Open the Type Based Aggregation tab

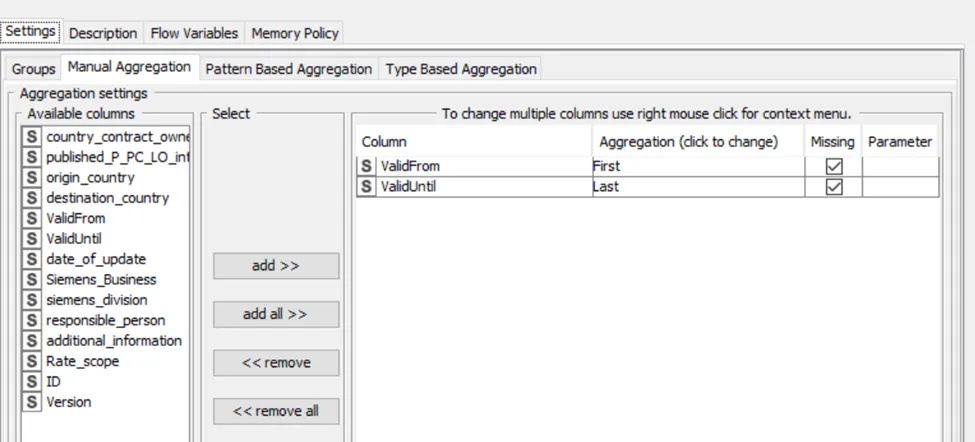[461, 69]
